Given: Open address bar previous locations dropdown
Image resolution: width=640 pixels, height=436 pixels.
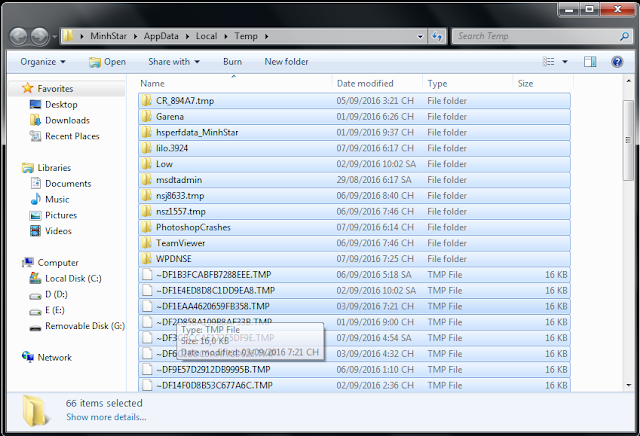Looking at the screenshot, I should click(x=420, y=36).
